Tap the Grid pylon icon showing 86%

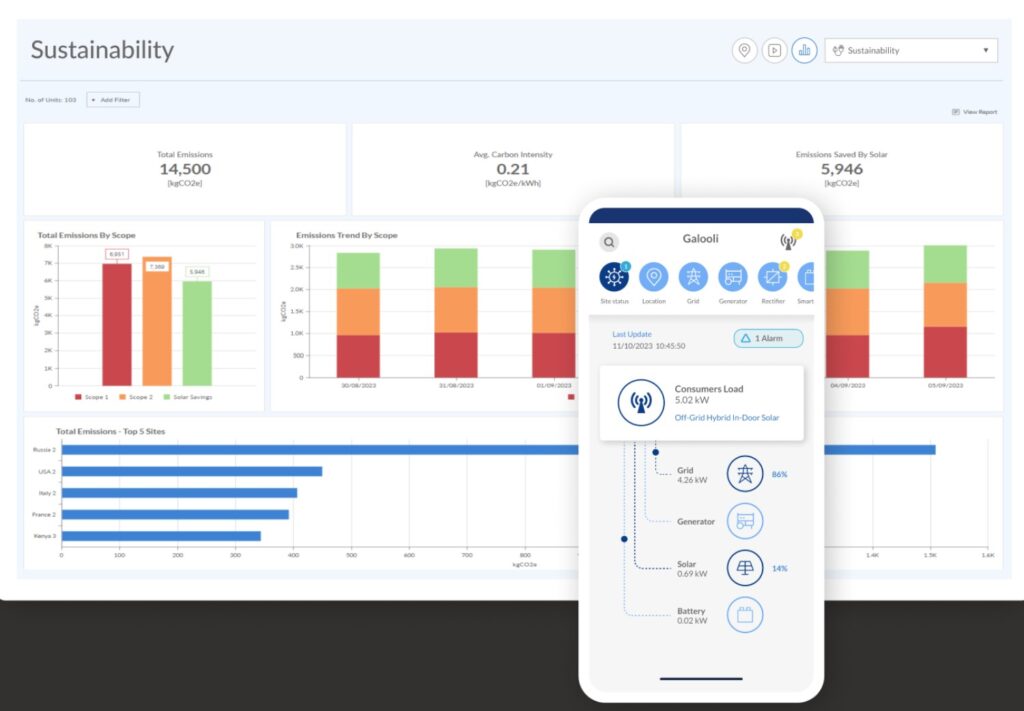(744, 474)
